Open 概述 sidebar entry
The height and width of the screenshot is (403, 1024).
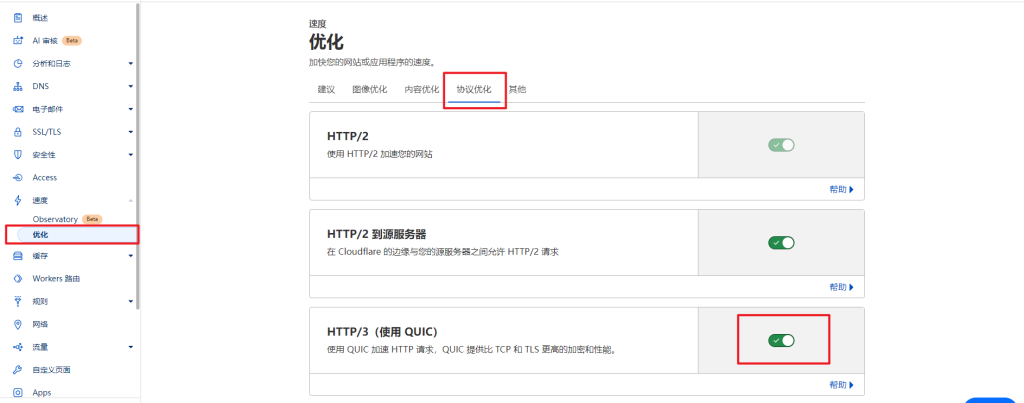(x=40, y=18)
